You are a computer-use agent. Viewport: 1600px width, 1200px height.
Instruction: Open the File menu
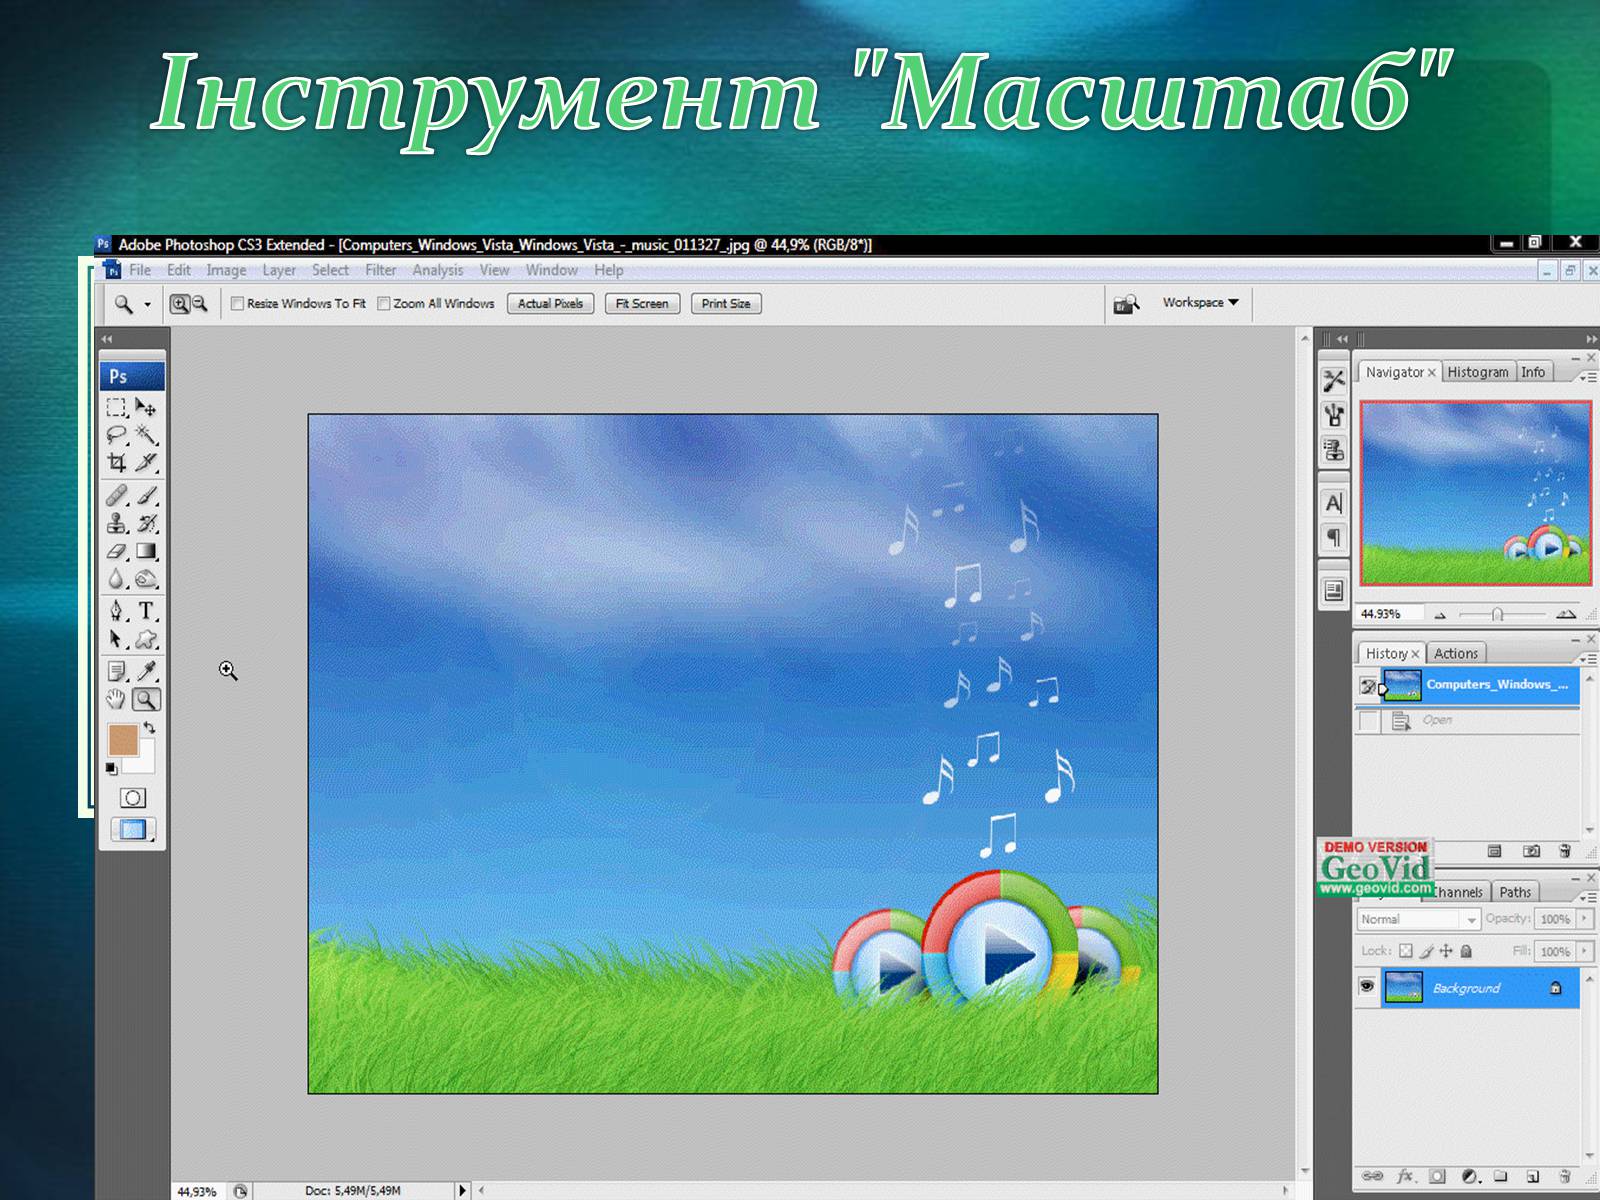tap(140, 270)
